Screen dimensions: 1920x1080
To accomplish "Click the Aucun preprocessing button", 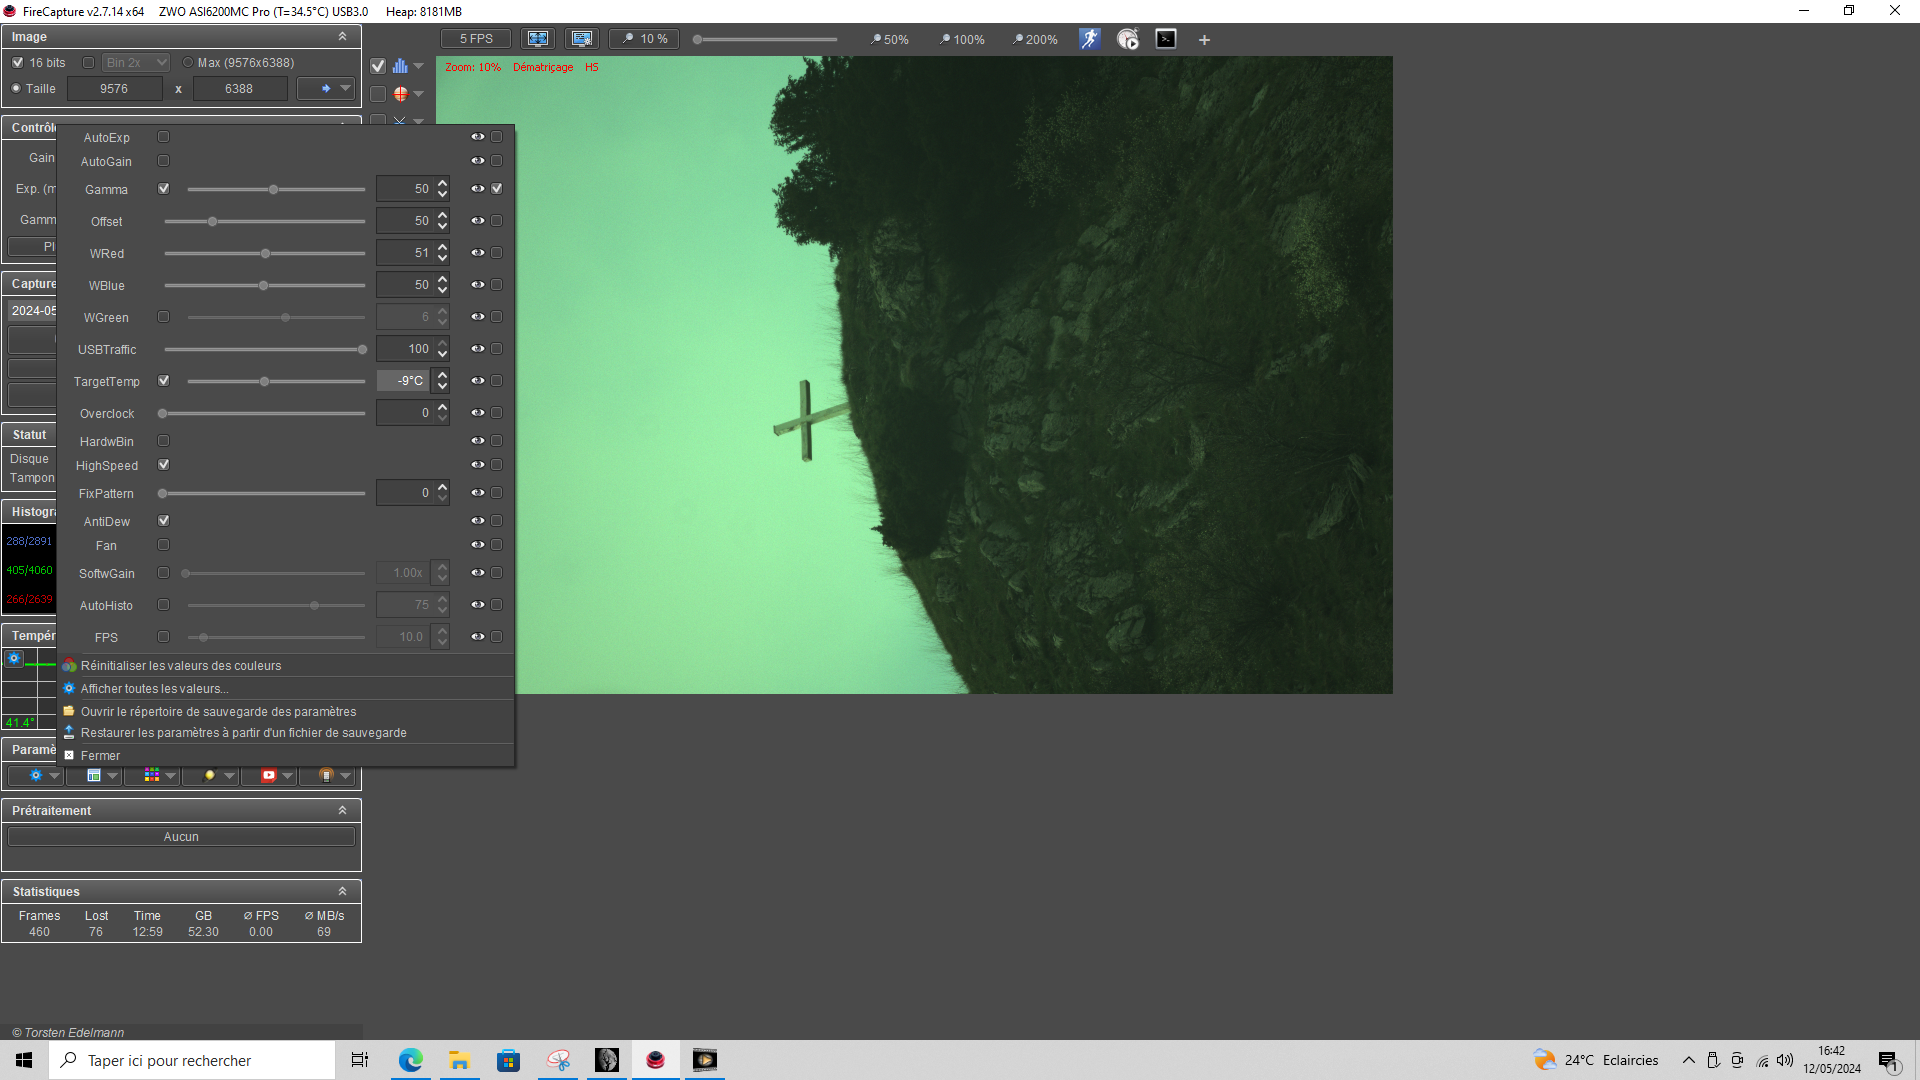I will 181,837.
